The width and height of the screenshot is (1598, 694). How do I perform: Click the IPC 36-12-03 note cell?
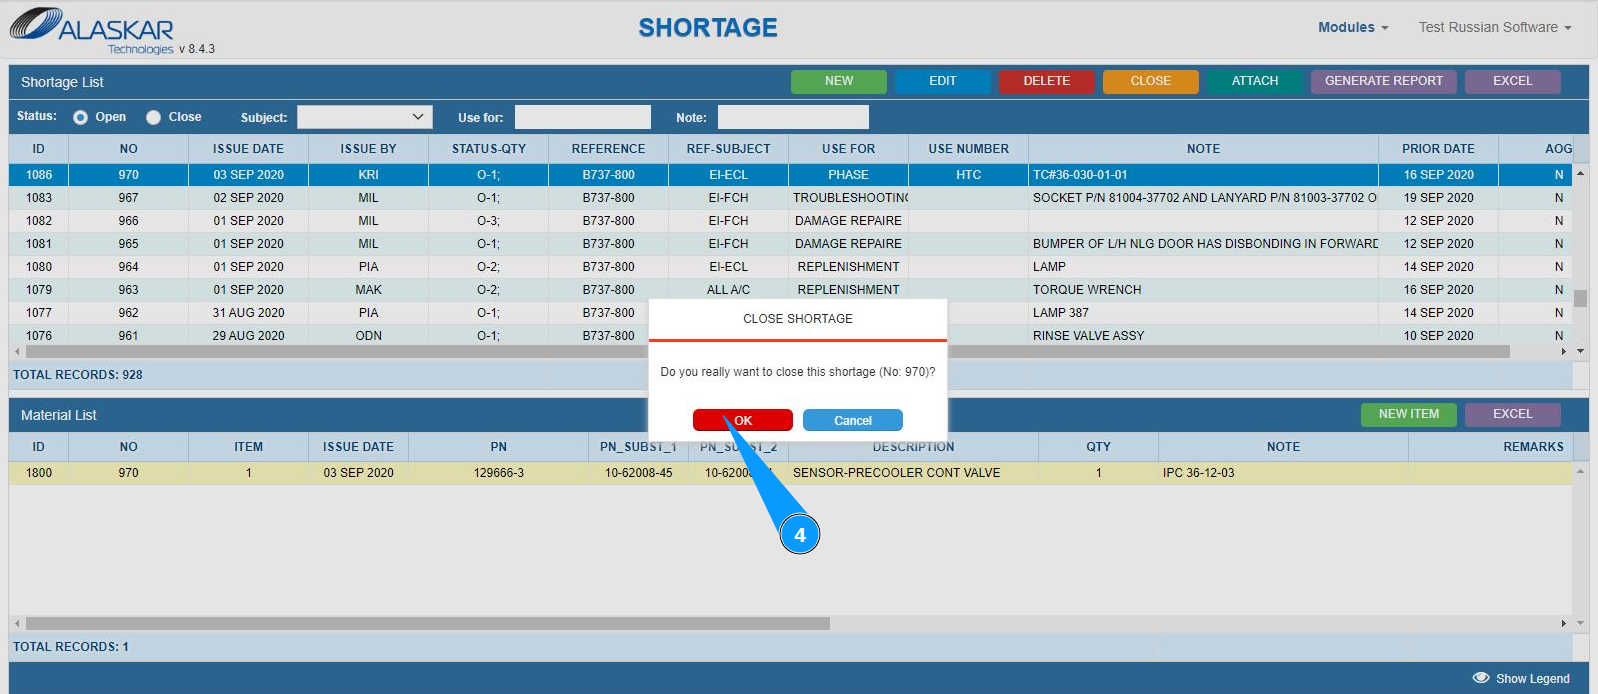(1283, 473)
